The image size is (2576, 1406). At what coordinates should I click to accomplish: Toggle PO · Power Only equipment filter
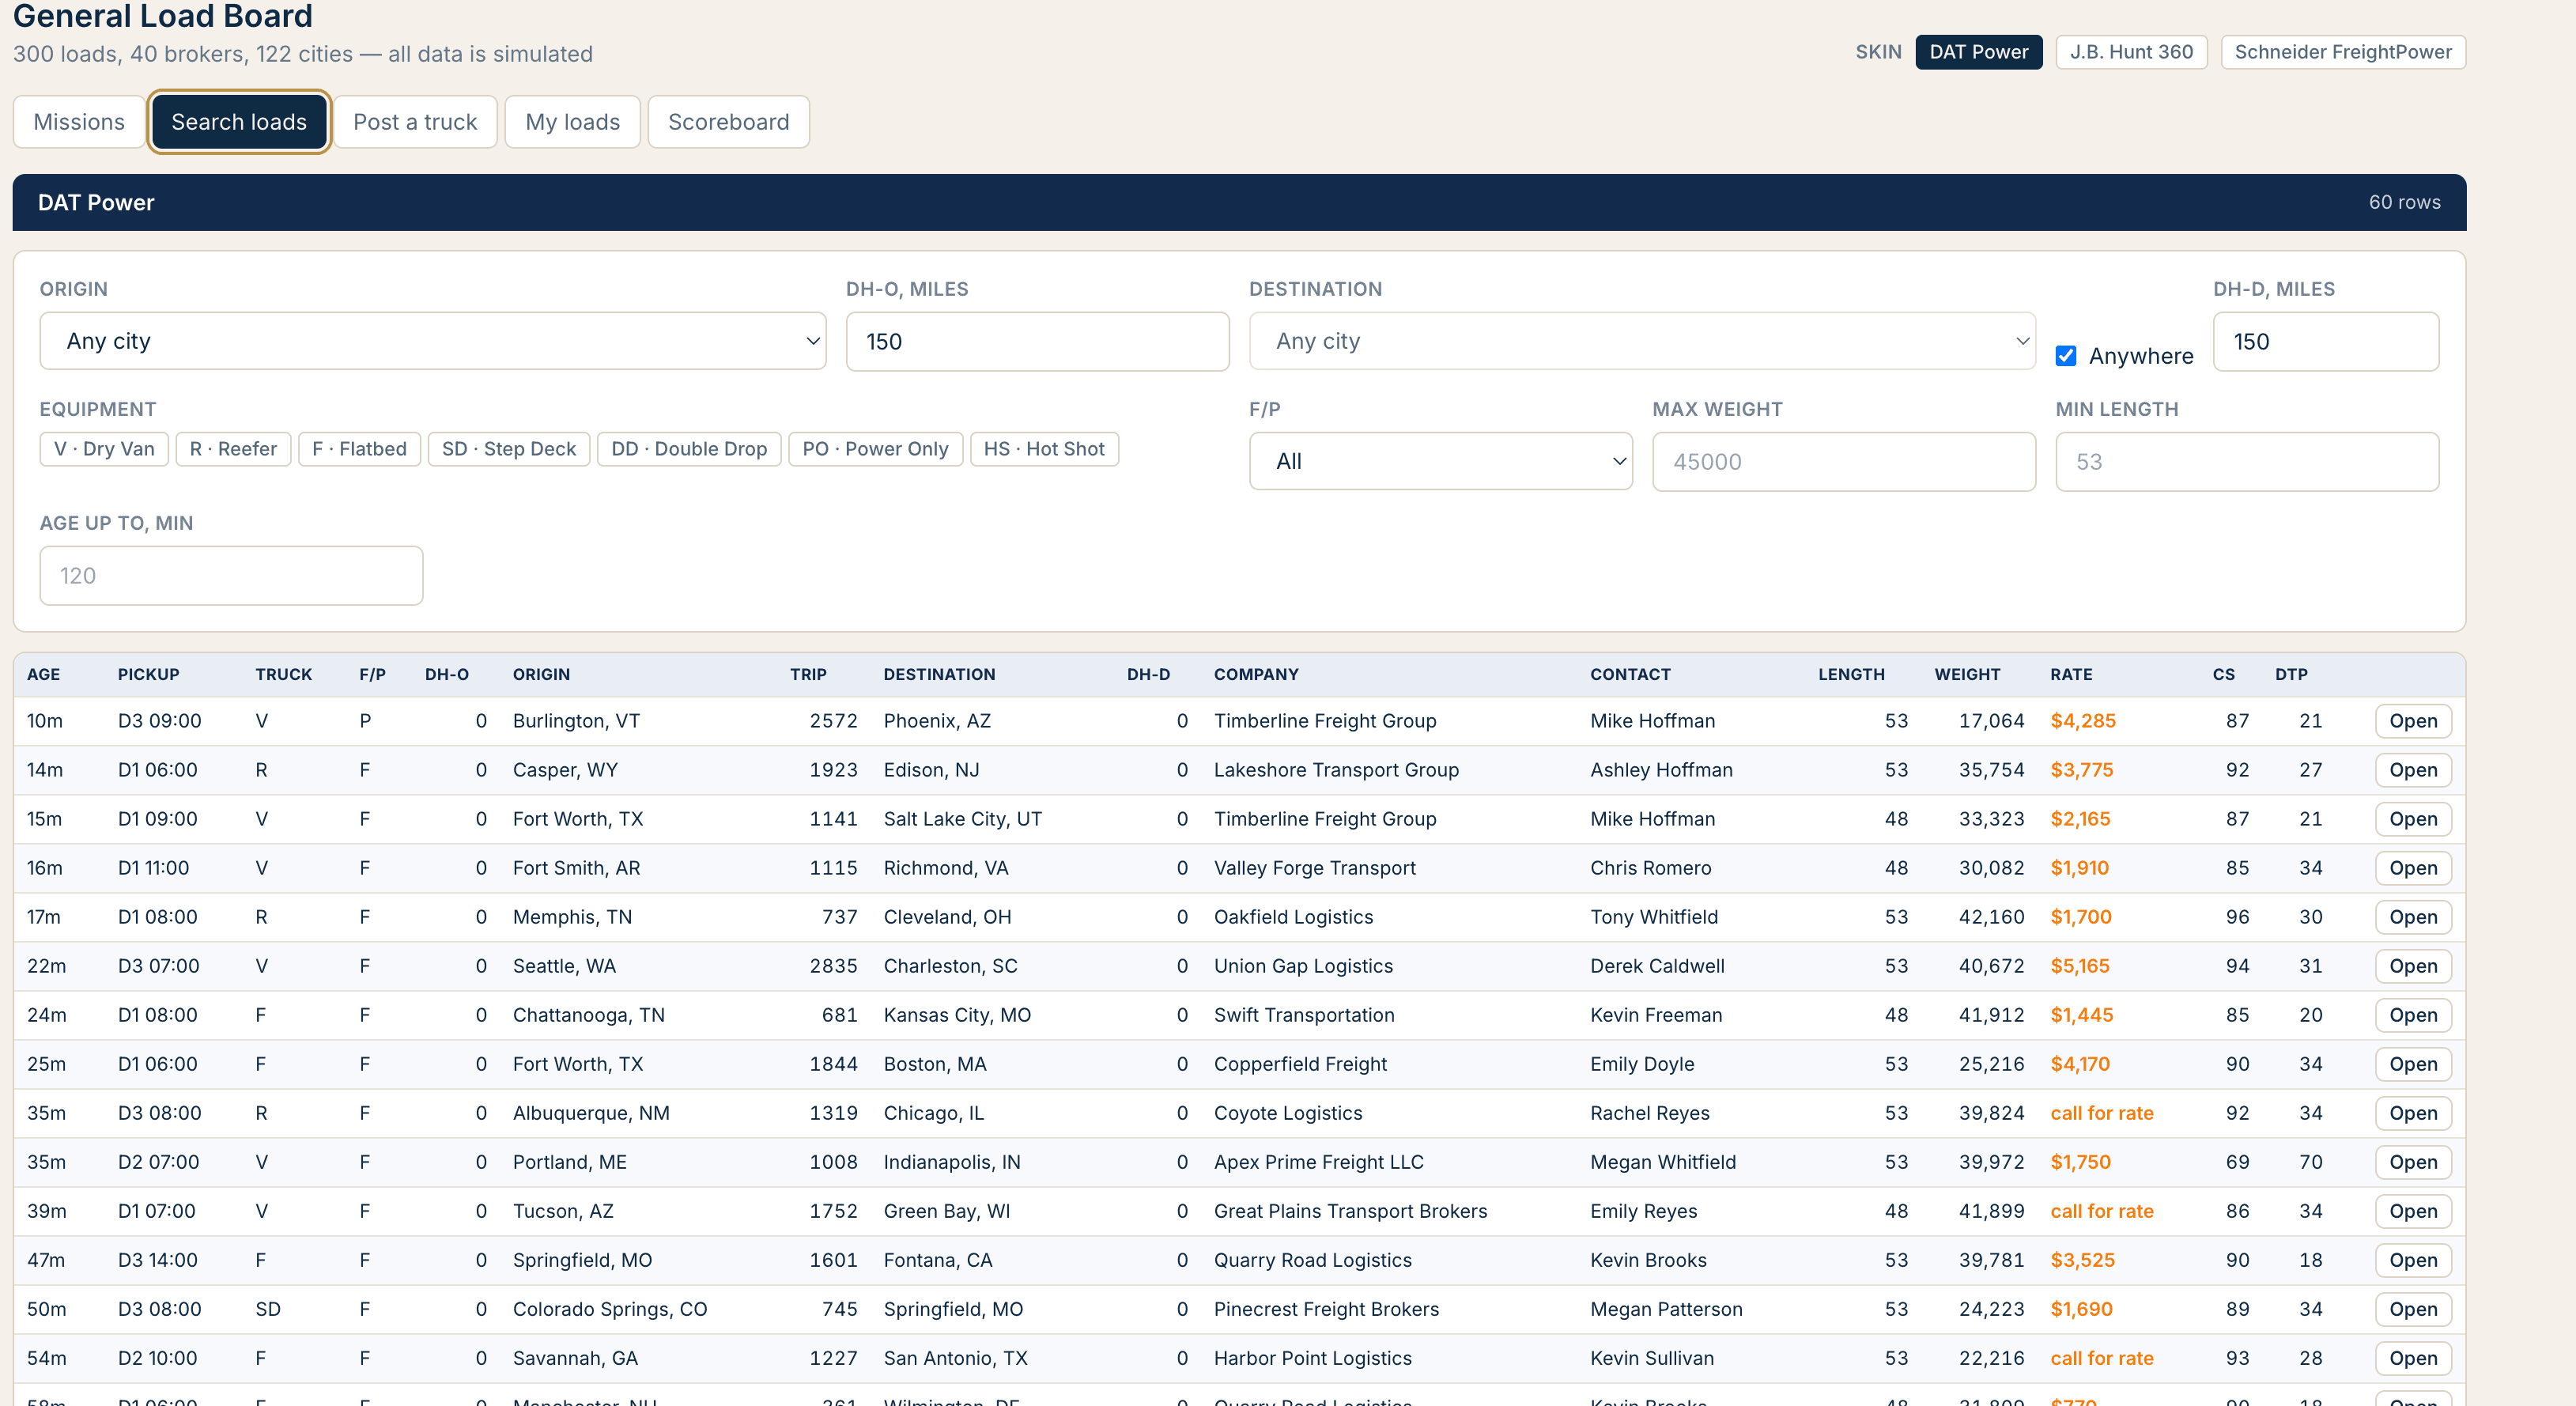[875, 449]
